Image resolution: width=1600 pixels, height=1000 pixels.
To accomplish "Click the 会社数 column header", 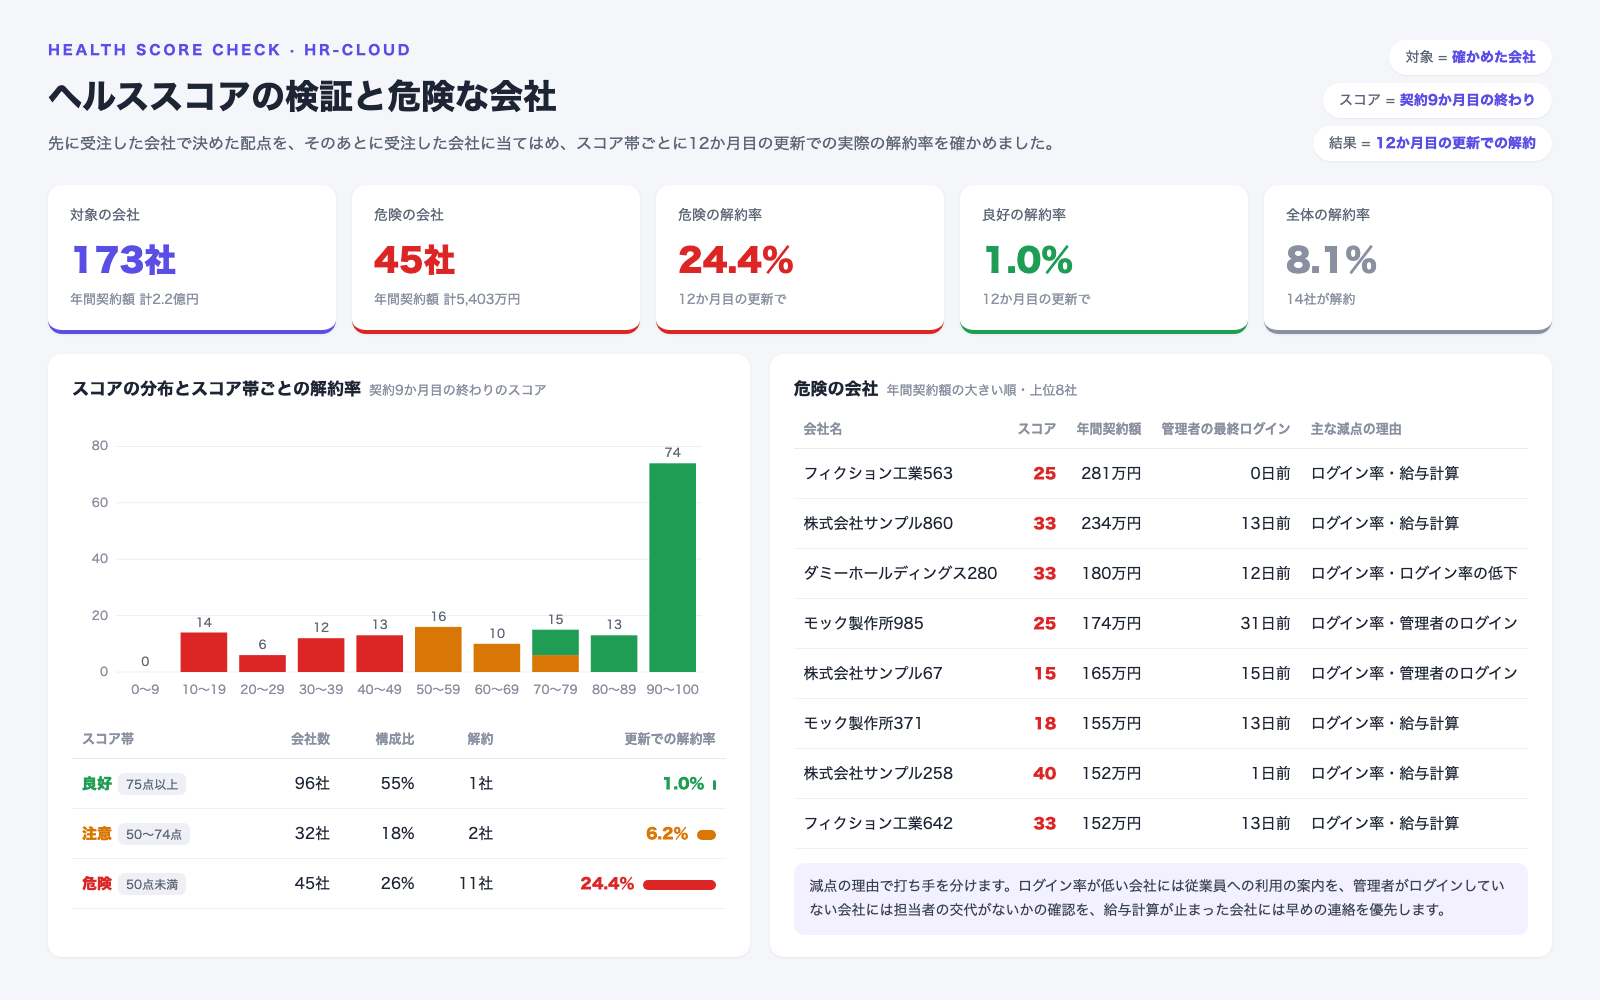I will pos(310,739).
